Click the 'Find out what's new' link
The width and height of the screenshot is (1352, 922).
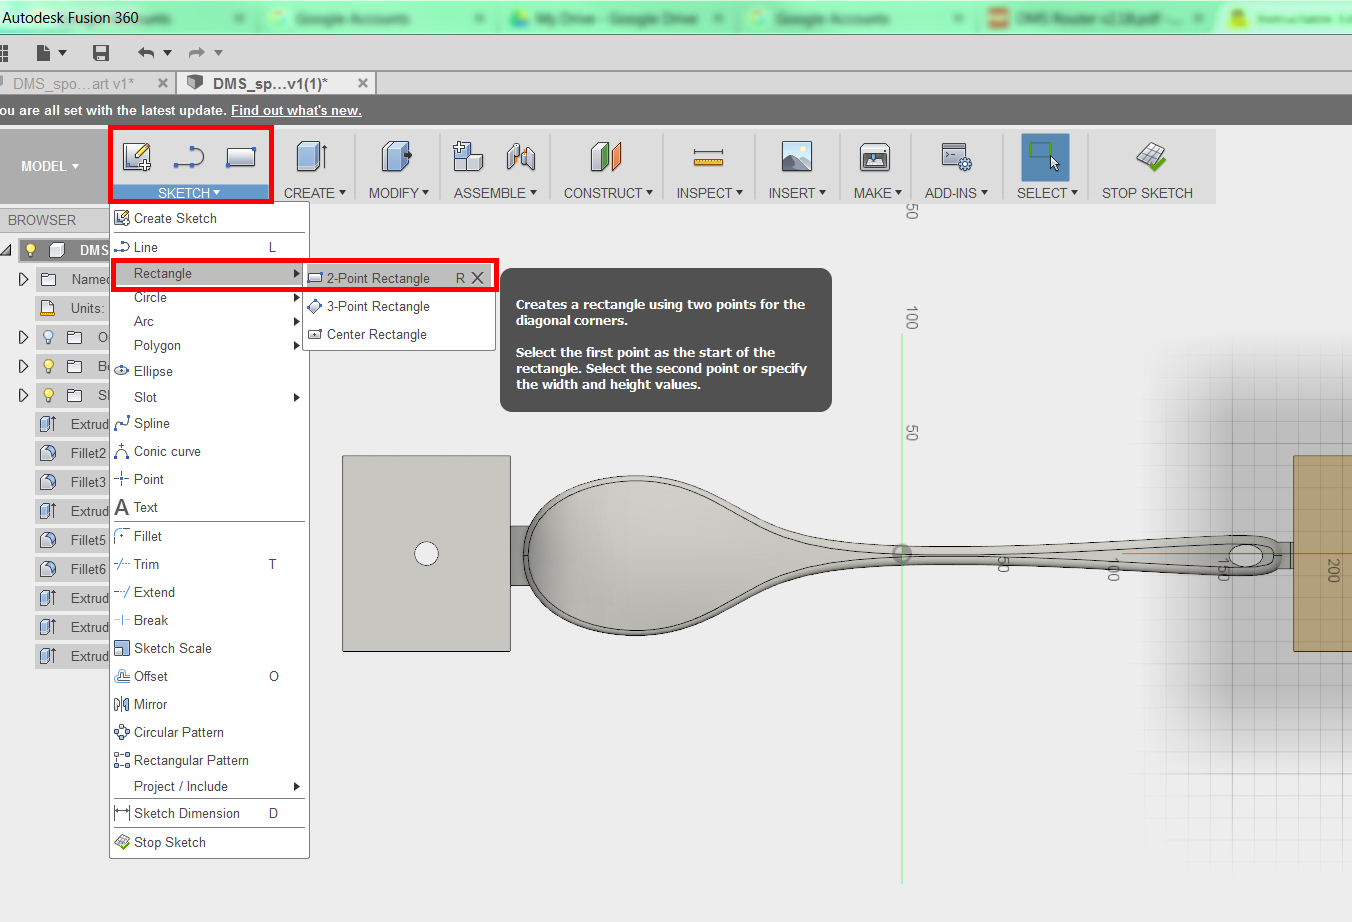click(296, 111)
